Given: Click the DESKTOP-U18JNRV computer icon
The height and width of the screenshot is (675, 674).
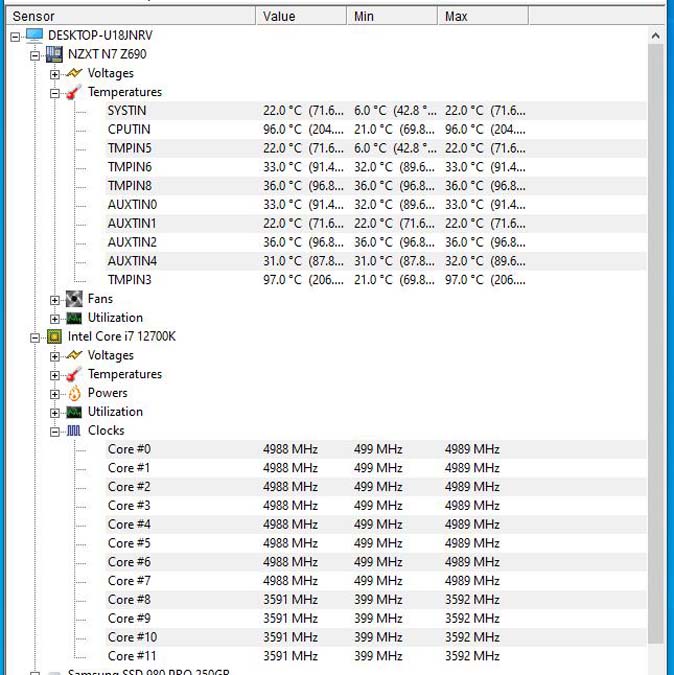Looking at the screenshot, I should 34,35.
